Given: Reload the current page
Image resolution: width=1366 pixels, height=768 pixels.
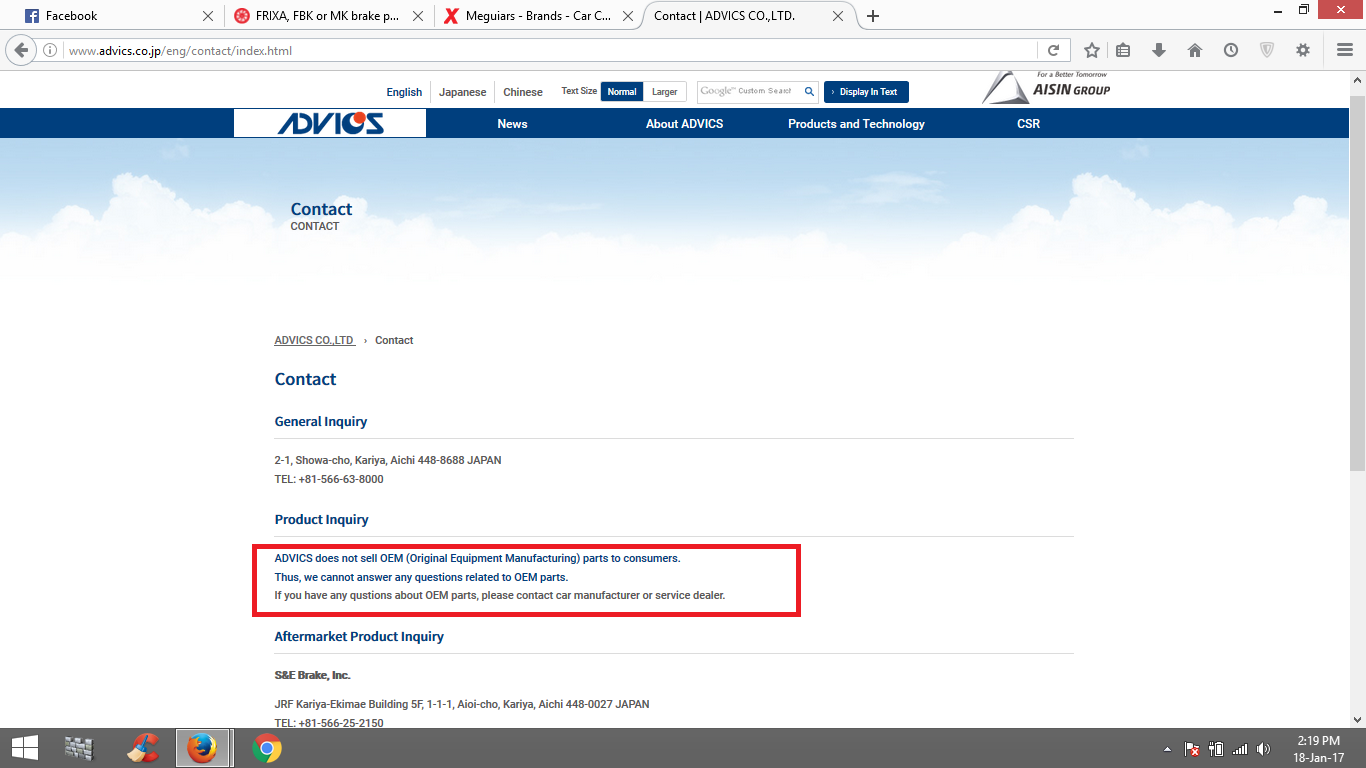Looking at the screenshot, I should point(1053,50).
